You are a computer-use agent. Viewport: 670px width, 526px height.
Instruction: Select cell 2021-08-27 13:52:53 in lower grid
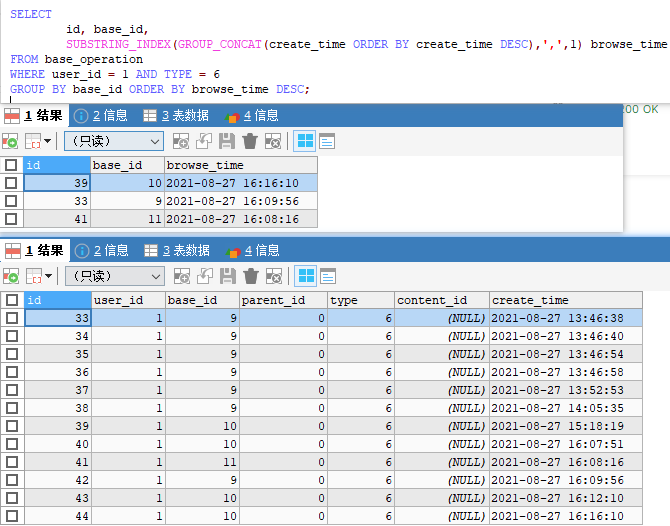tap(565, 390)
